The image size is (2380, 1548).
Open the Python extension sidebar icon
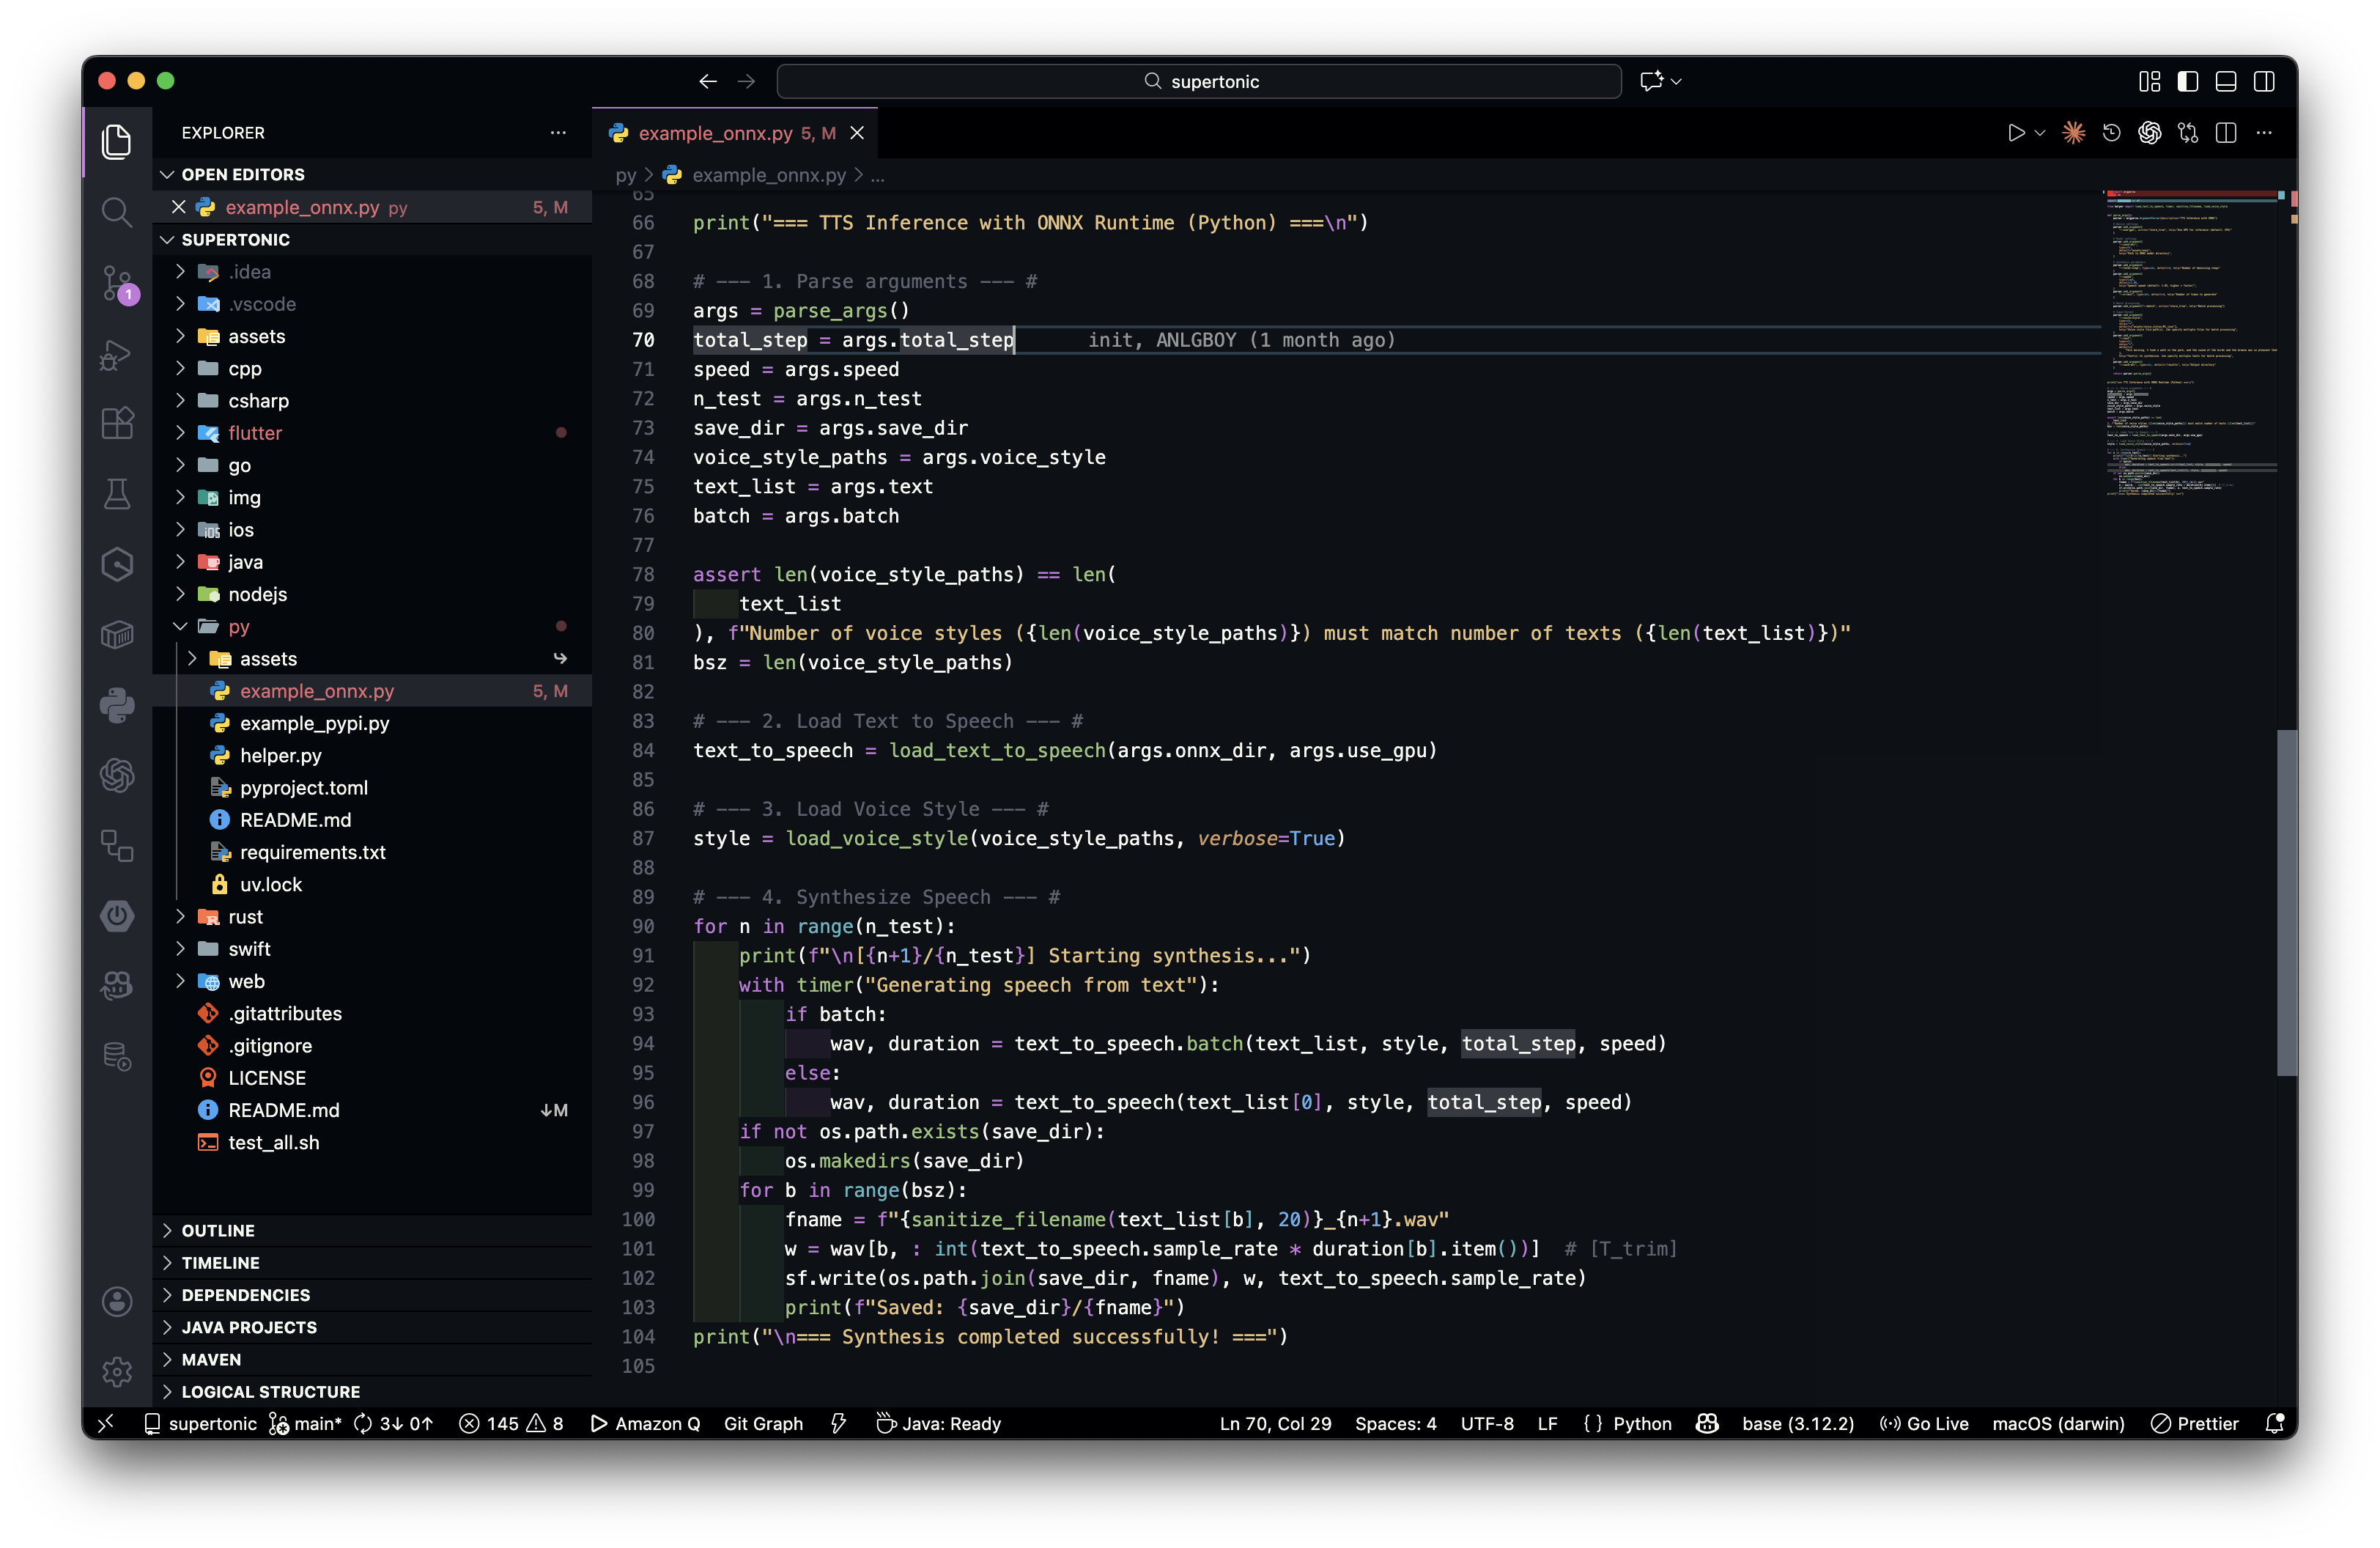[x=117, y=705]
